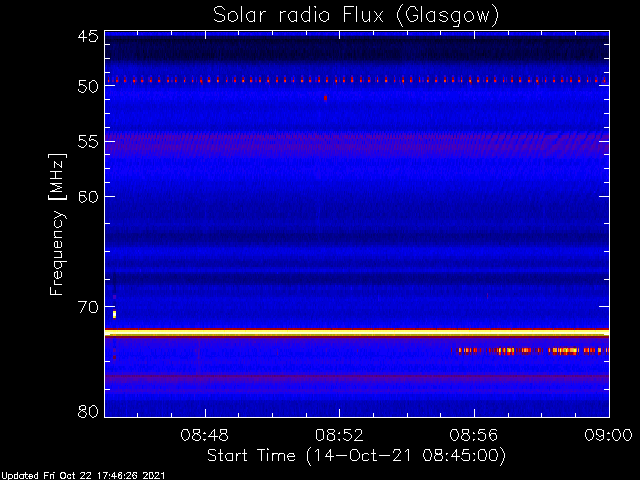The image size is (640, 480).
Task: Click the 80 frequency tick label
Action: tap(88, 411)
